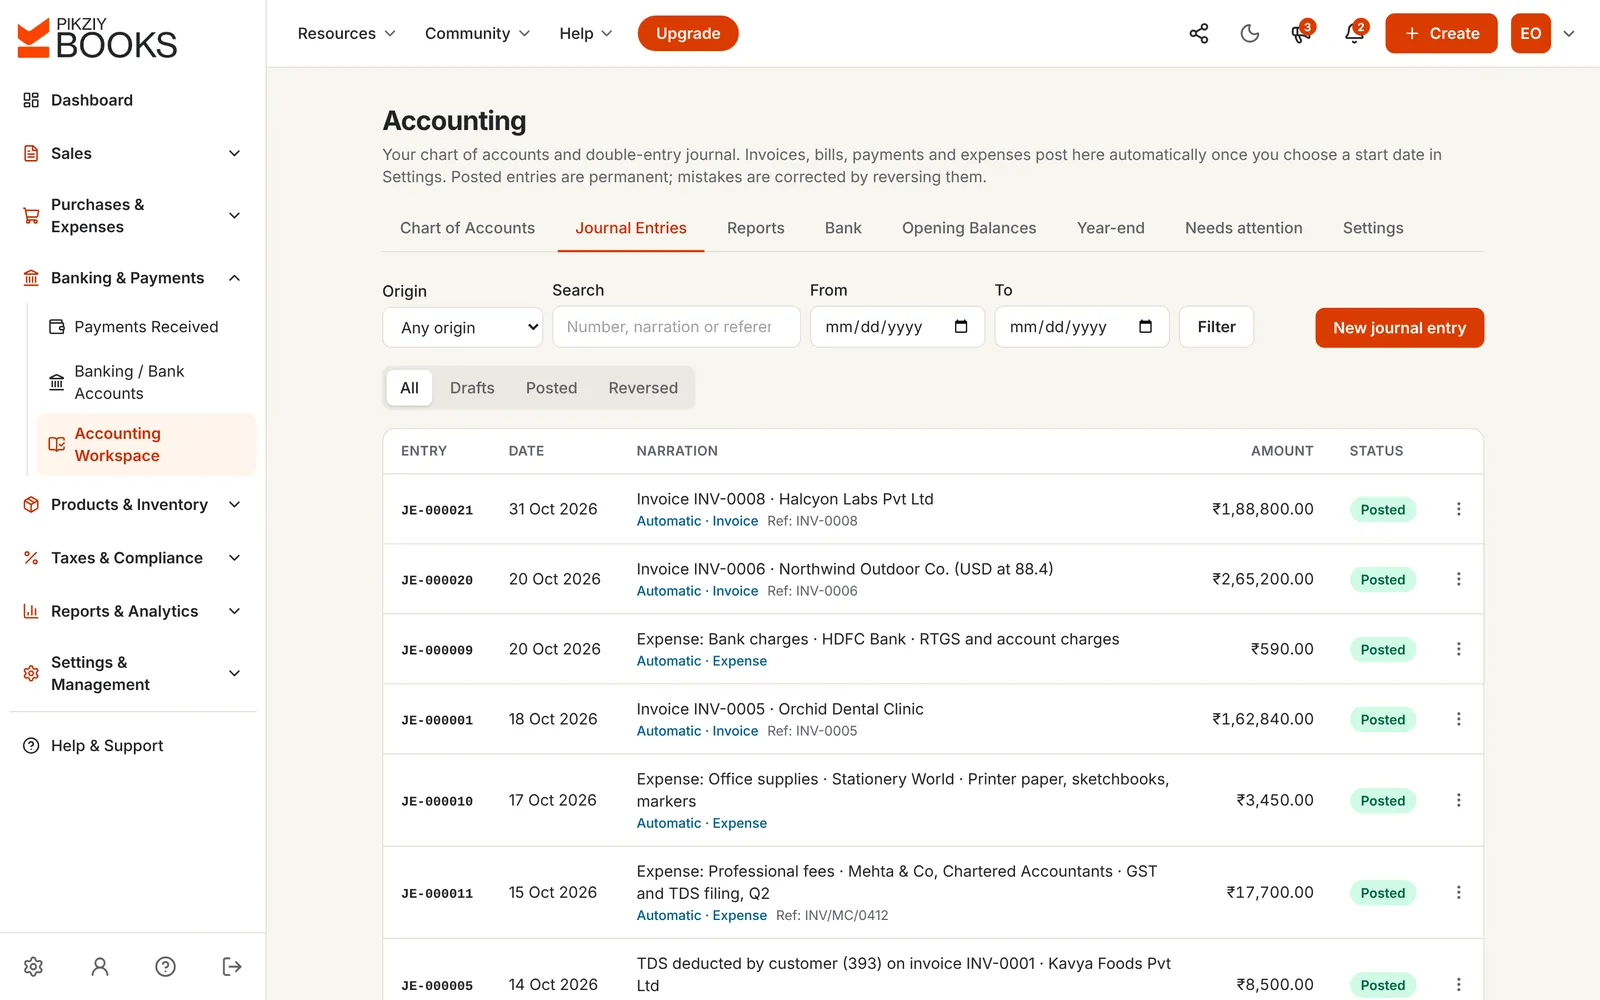The width and height of the screenshot is (1600, 1000).
Task: Open row menu for JE-000010
Action: [1458, 800]
